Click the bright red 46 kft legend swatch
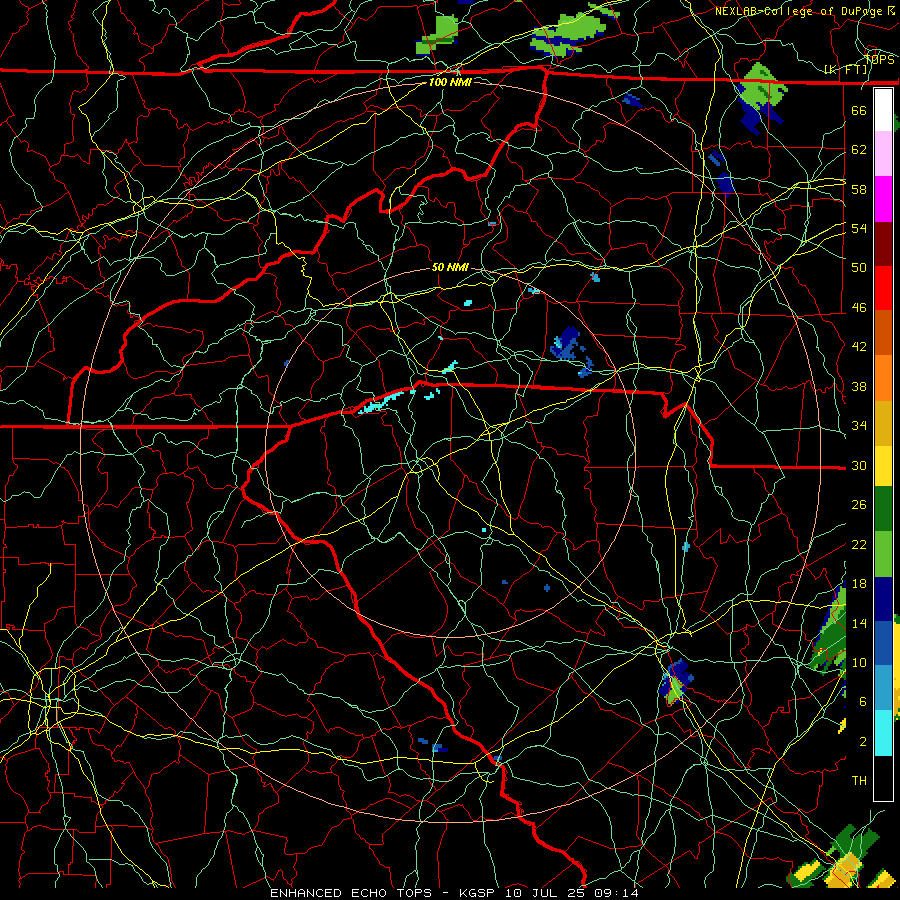 click(883, 288)
